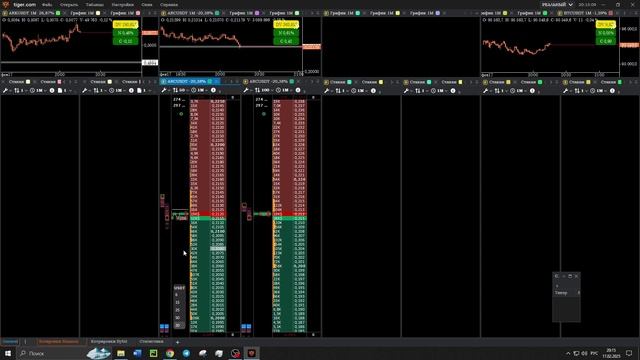Click the info icon in the leftmost order book toolbar
640x360 pixels.
point(52,90)
